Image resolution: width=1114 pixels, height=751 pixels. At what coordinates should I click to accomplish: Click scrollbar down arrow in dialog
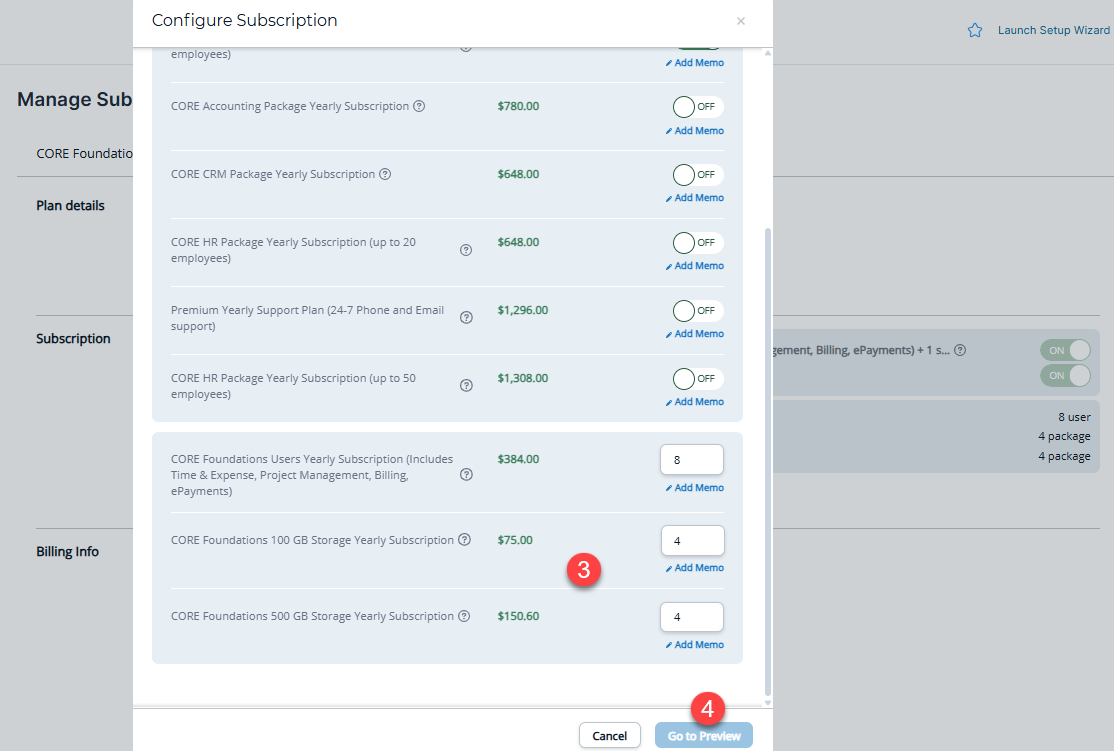tap(767, 703)
